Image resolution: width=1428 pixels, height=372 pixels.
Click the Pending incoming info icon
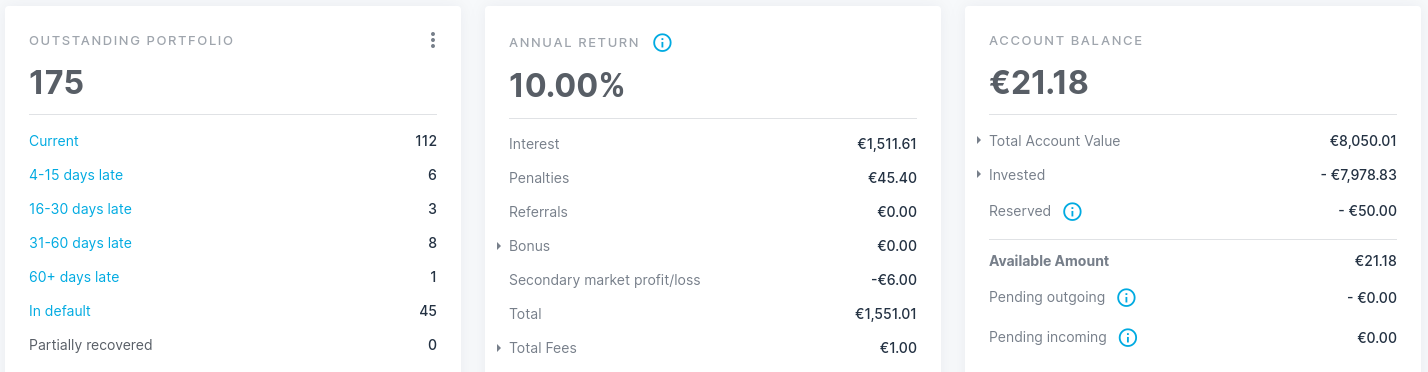pyautogui.click(x=1128, y=338)
